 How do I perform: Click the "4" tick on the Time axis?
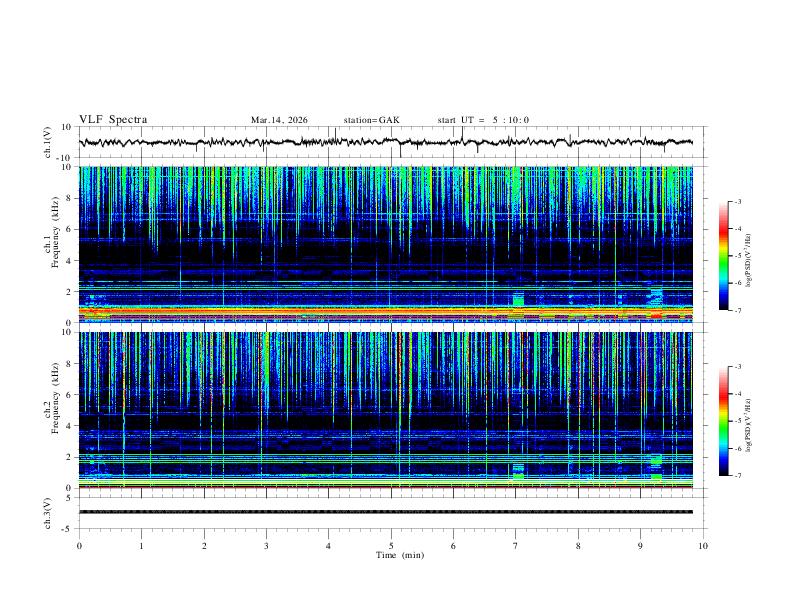(x=328, y=546)
